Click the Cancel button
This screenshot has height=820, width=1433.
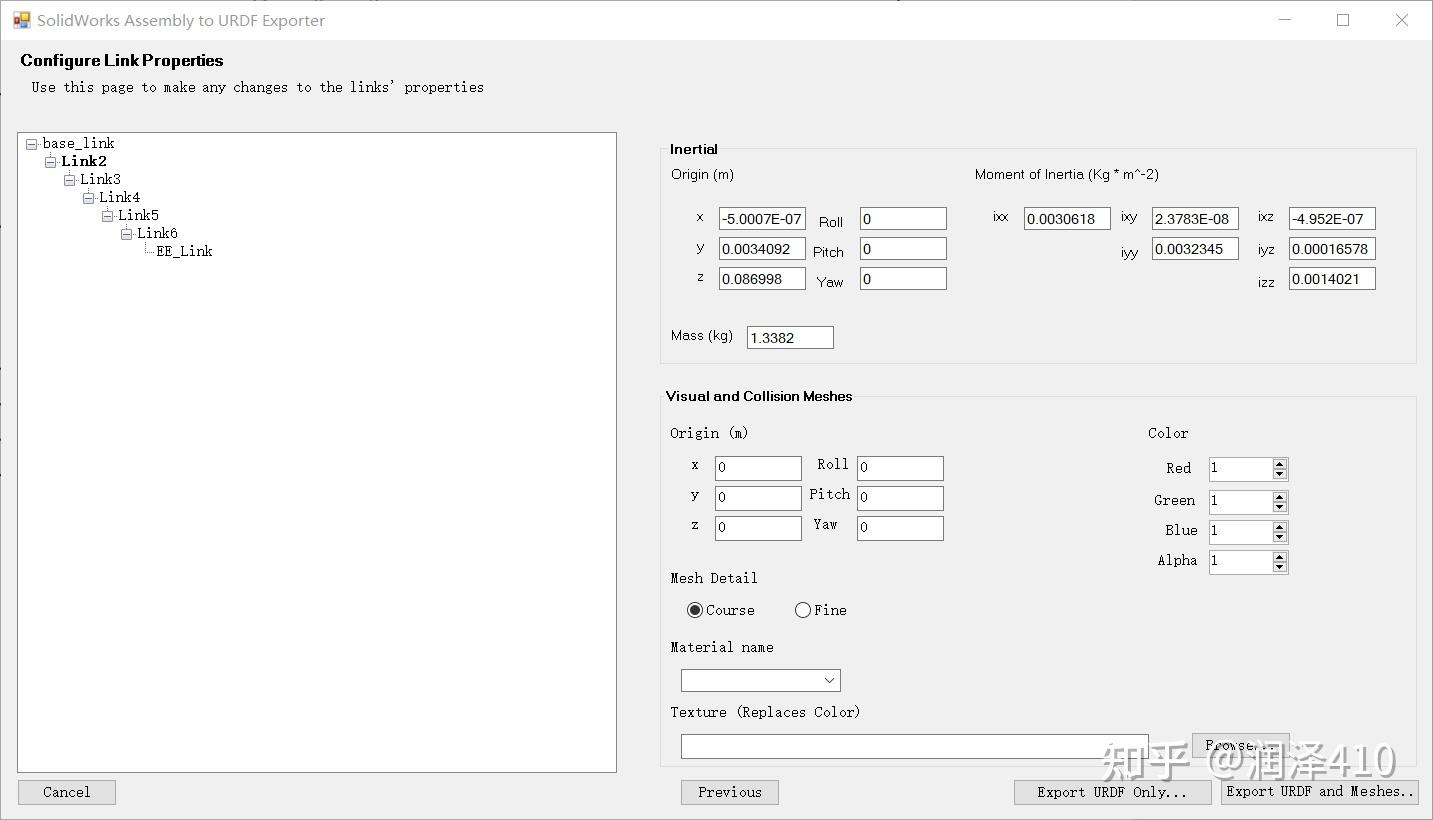67,792
